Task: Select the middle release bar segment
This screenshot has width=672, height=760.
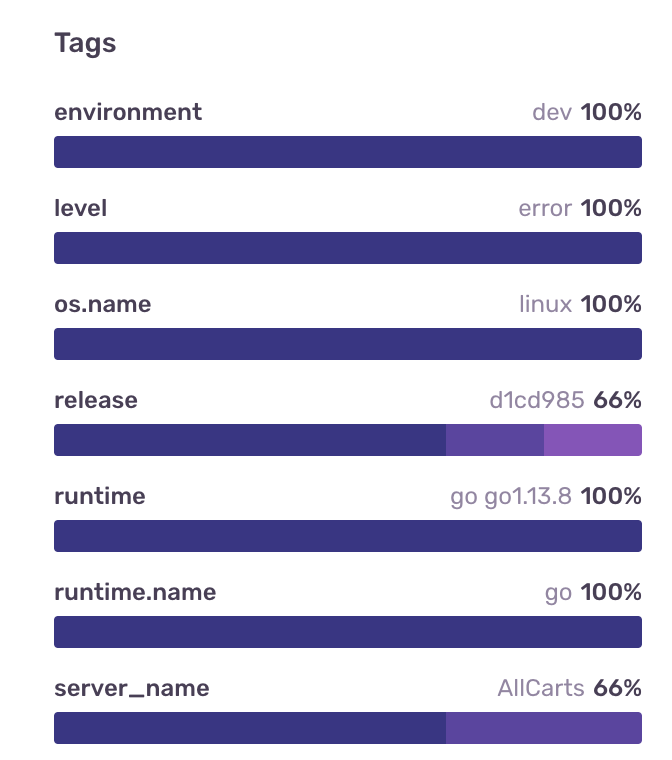Action: pyautogui.click(x=494, y=440)
